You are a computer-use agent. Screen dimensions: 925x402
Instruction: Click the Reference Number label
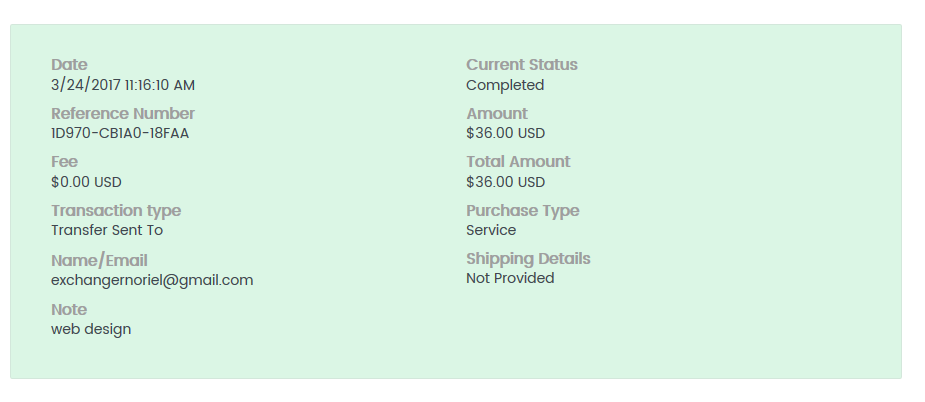coord(123,114)
